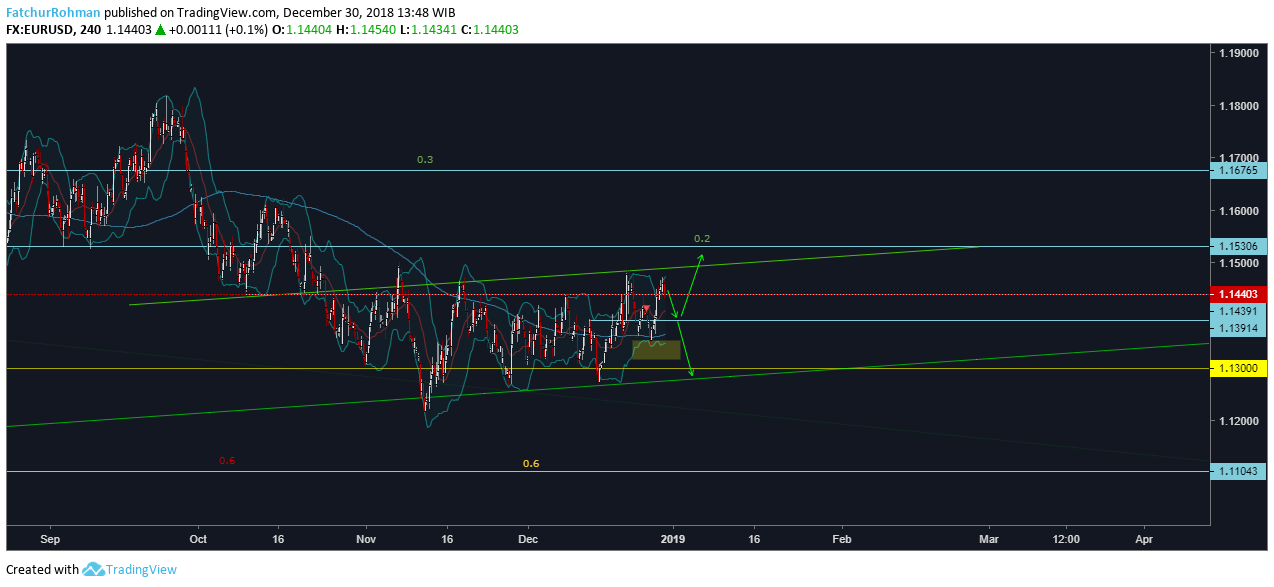Click the dark red 0.6 annotation label

pyautogui.click(x=227, y=461)
